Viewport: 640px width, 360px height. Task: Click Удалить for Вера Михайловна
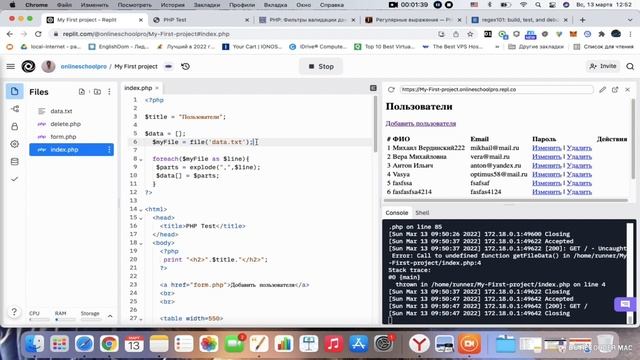tap(579, 157)
